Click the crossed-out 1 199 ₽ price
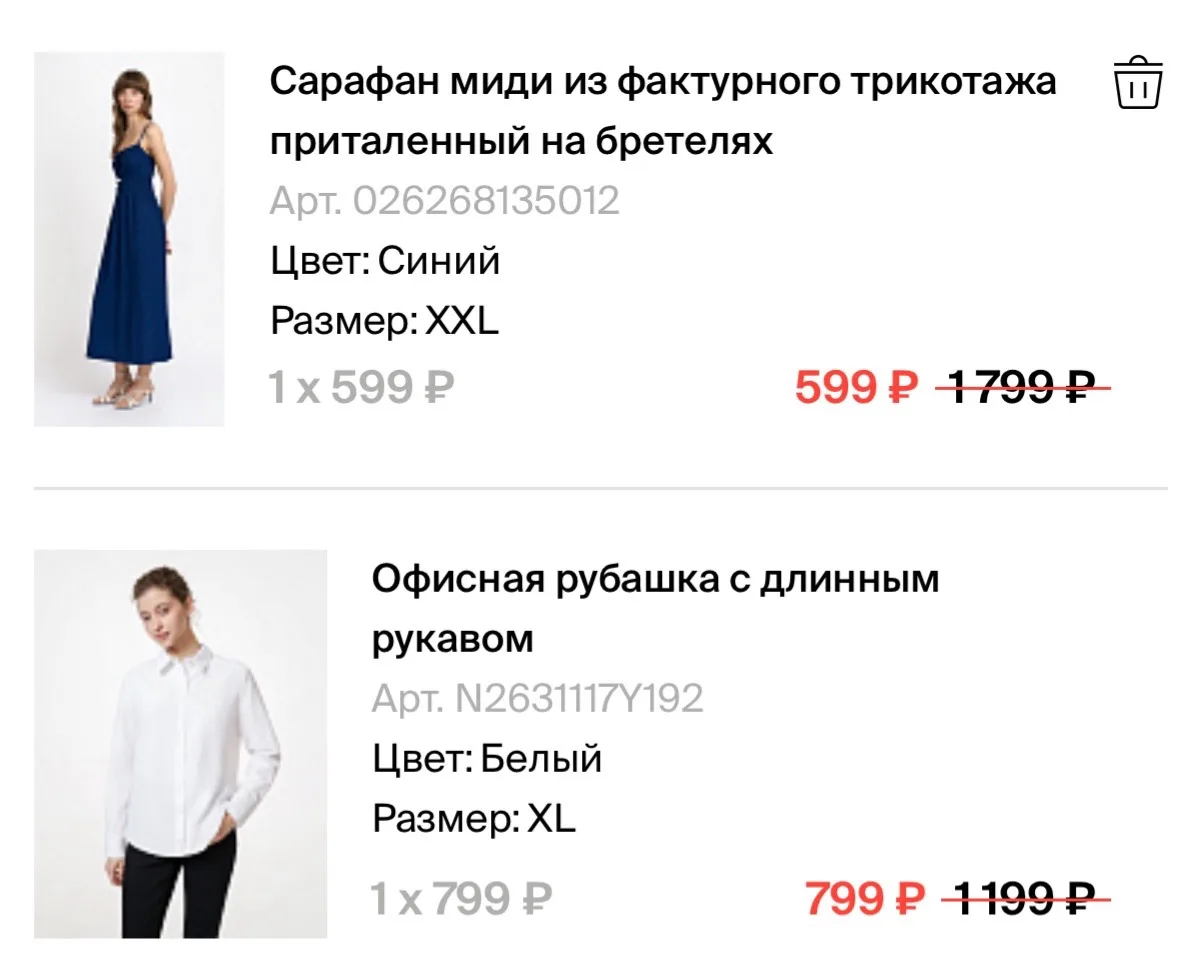1192x977 pixels. click(1026, 898)
